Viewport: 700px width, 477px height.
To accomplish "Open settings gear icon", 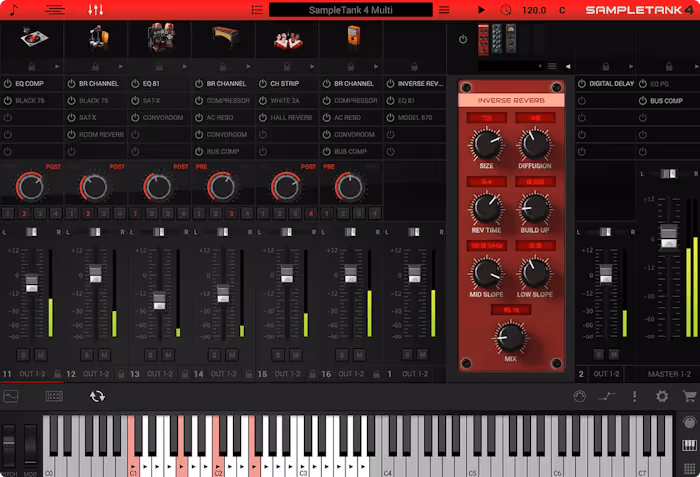I will tap(662, 396).
